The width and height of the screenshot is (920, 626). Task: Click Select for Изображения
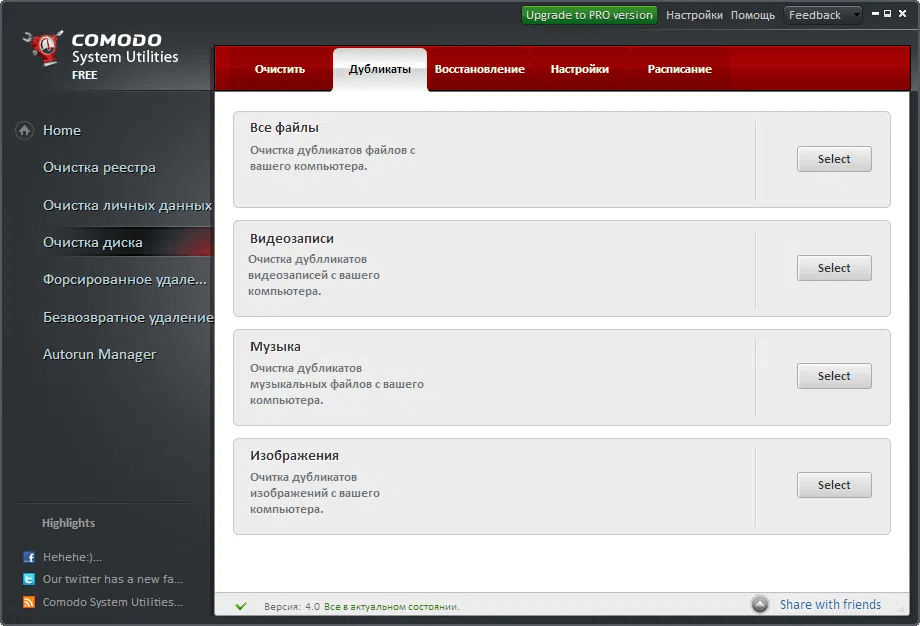[x=834, y=485]
